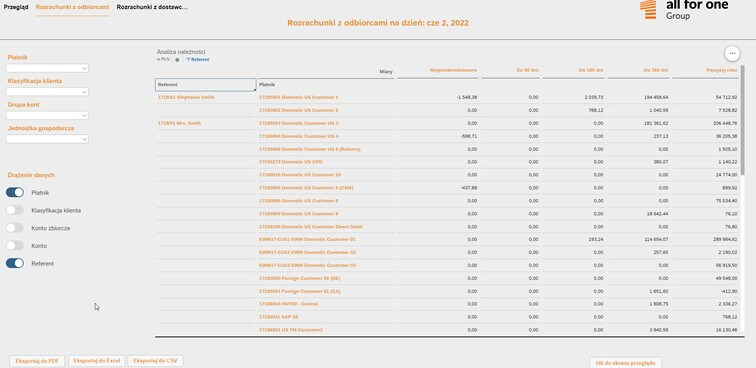Select 17100051 Foreign Customer 51 (CA)
Viewport: 756px width, 368px height.
click(x=299, y=291)
